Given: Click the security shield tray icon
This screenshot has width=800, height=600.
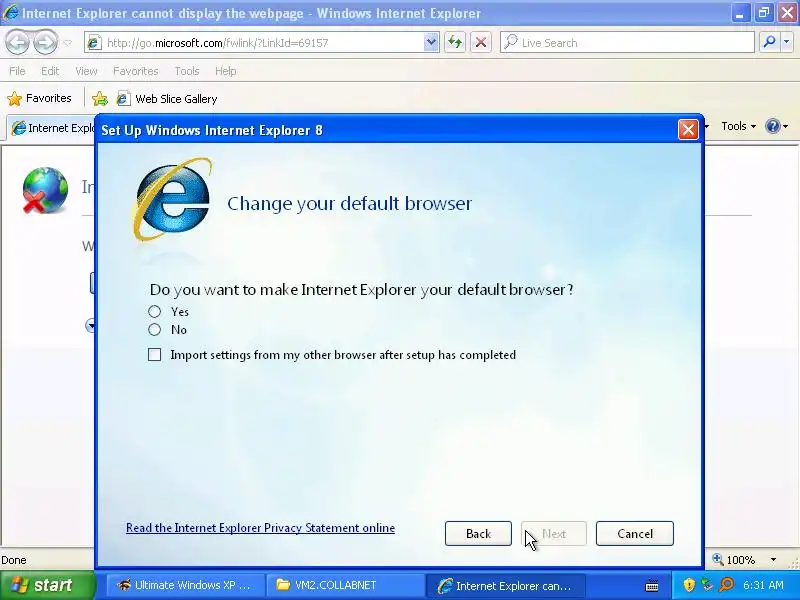Looking at the screenshot, I should point(689,585).
